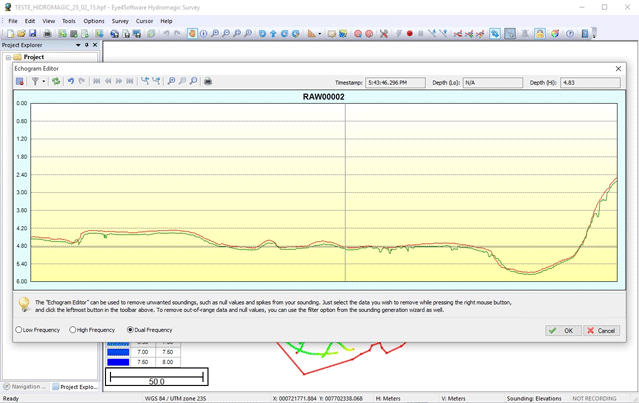The width and height of the screenshot is (639, 403).
Task: Click the green Refresh icon in Echogram Editor
Action: point(56,81)
